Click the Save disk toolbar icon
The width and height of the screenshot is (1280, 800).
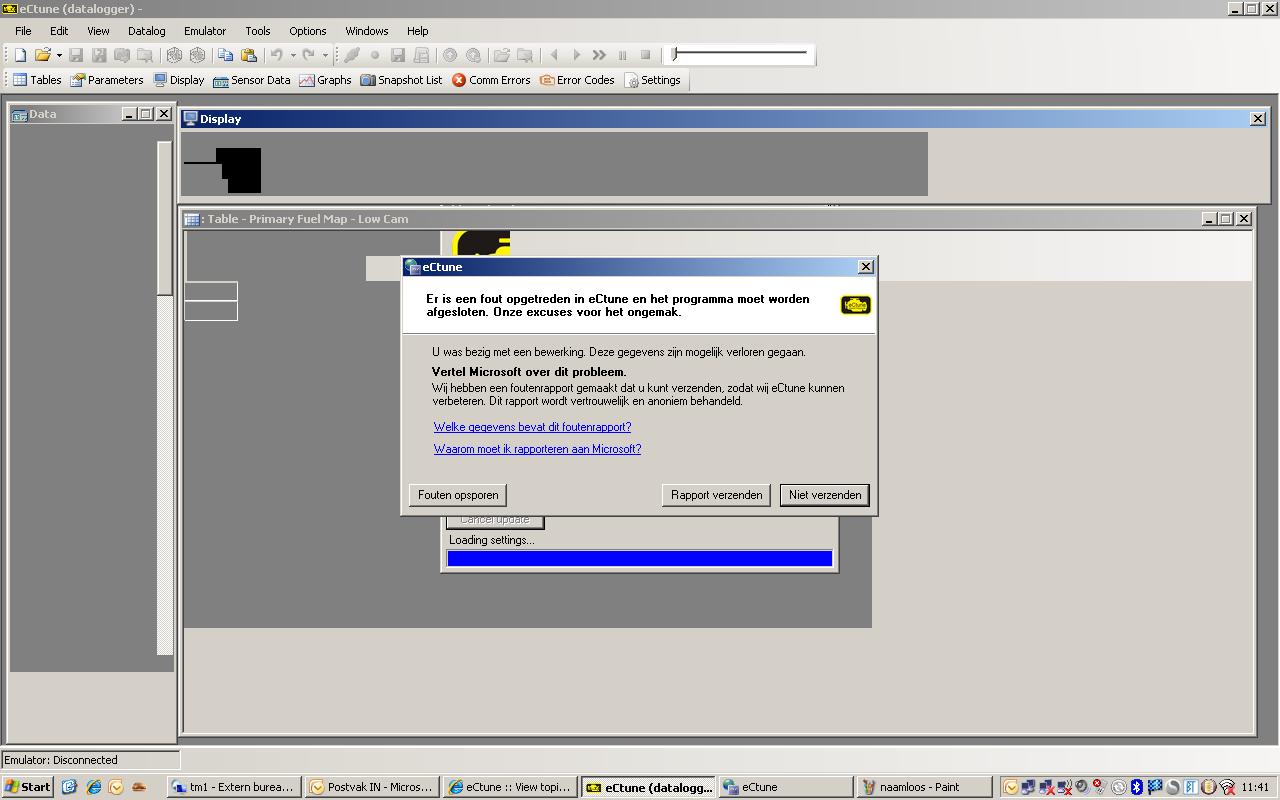point(76,56)
